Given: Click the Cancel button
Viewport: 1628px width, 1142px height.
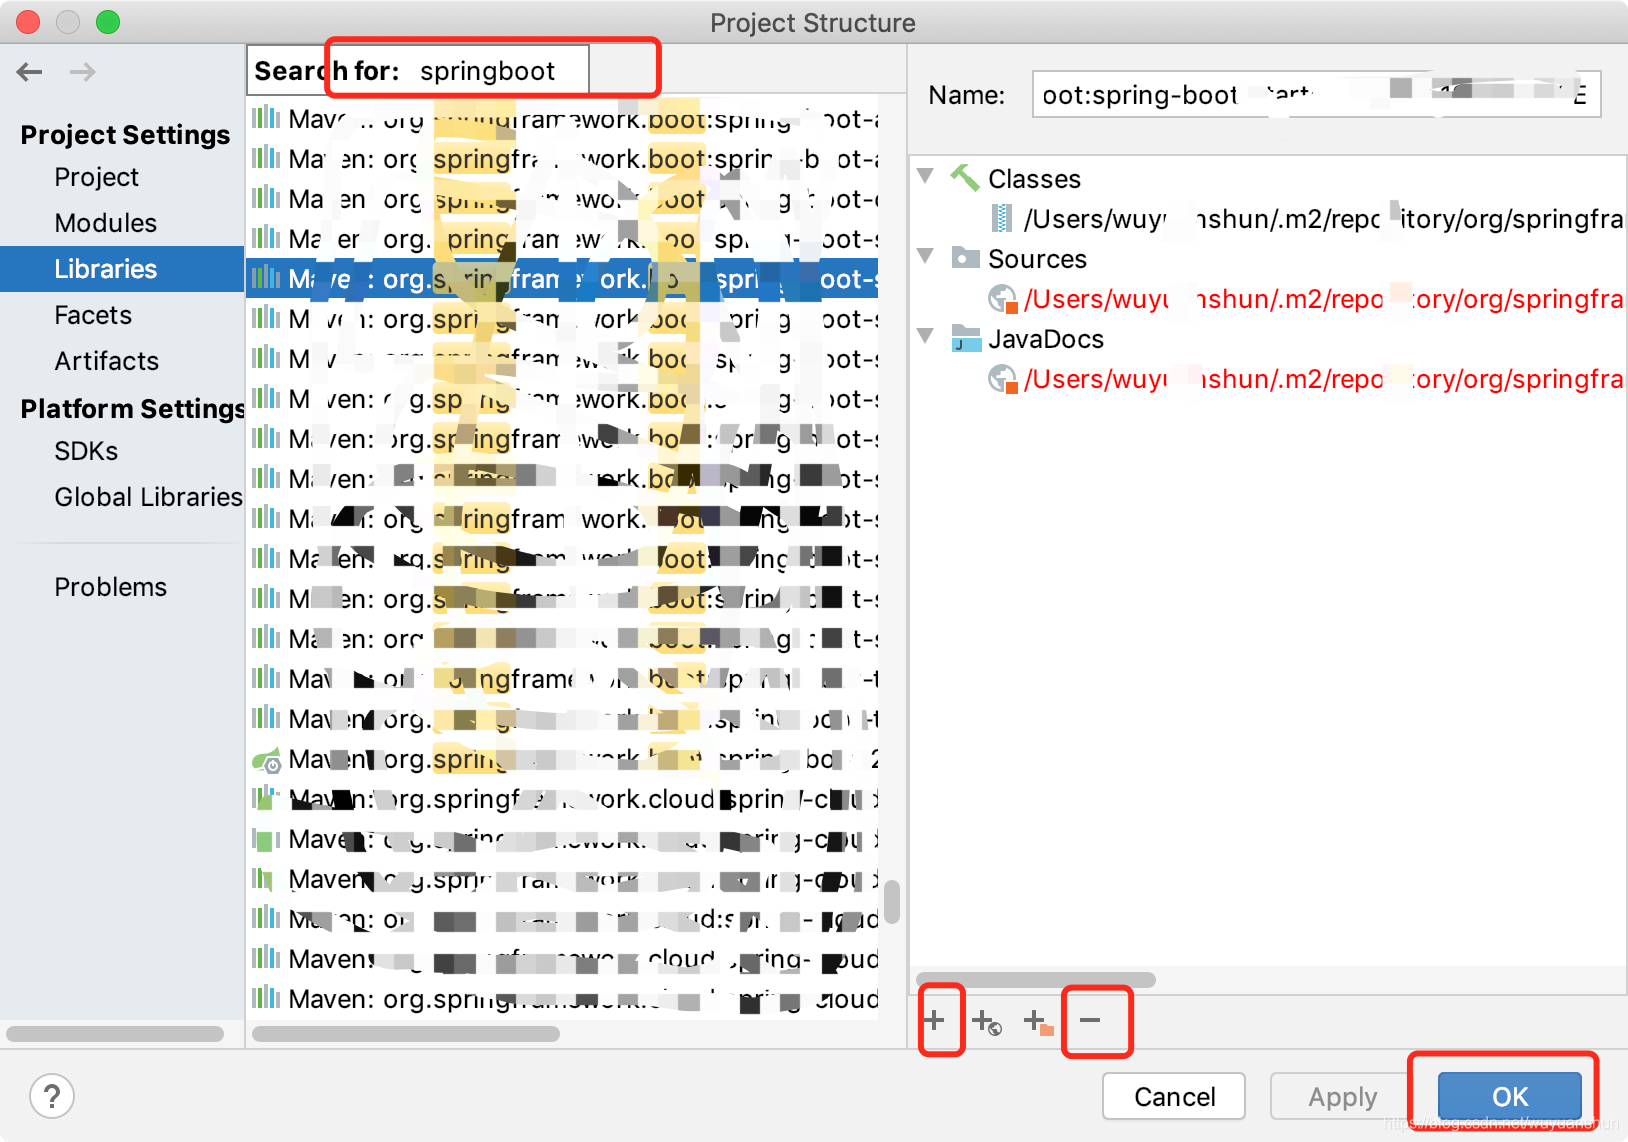Looking at the screenshot, I should 1174,1097.
